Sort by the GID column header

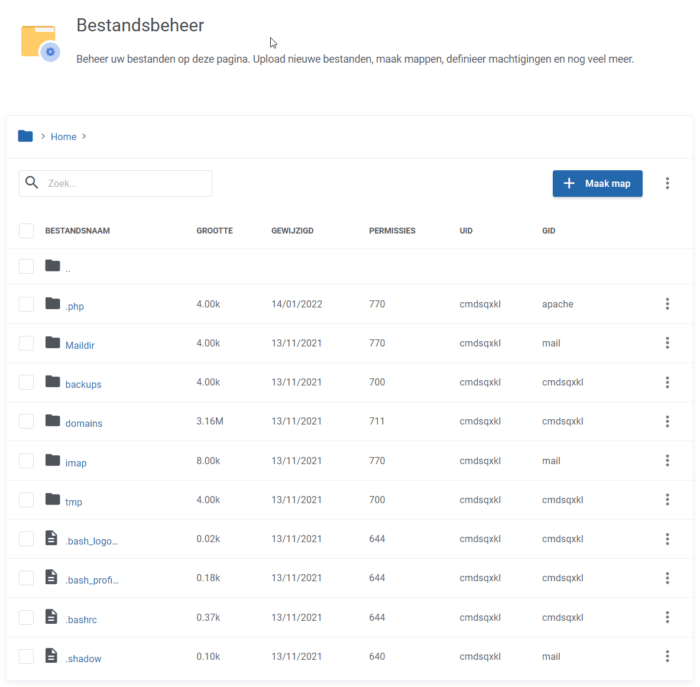coord(549,231)
